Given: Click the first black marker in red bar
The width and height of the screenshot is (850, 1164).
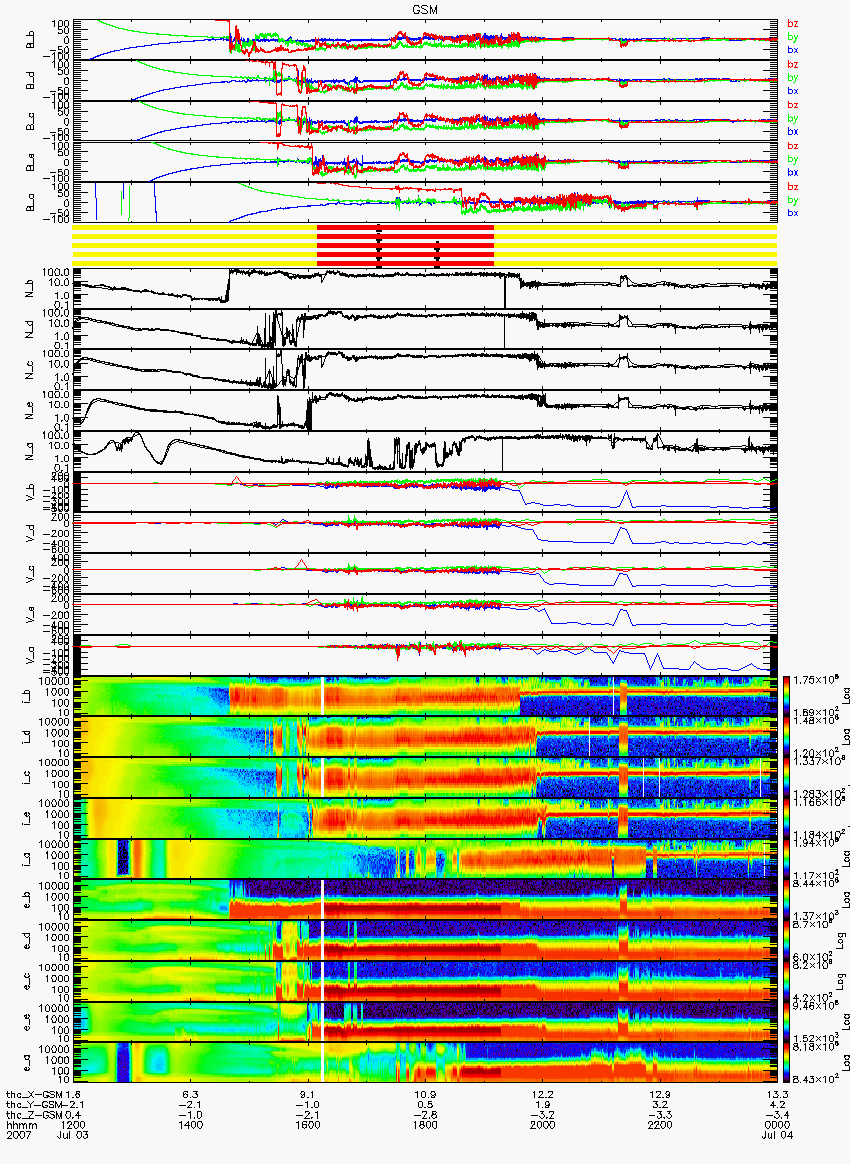Looking at the screenshot, I should (379, 245).
